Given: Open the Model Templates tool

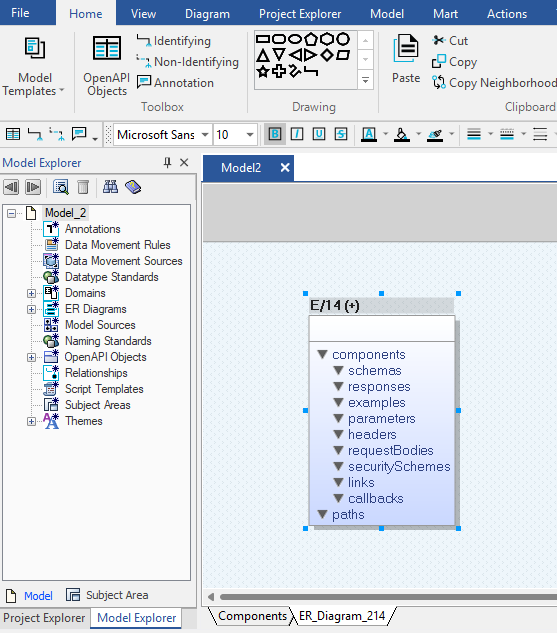Looking at the screenshot, I should 34,67.
